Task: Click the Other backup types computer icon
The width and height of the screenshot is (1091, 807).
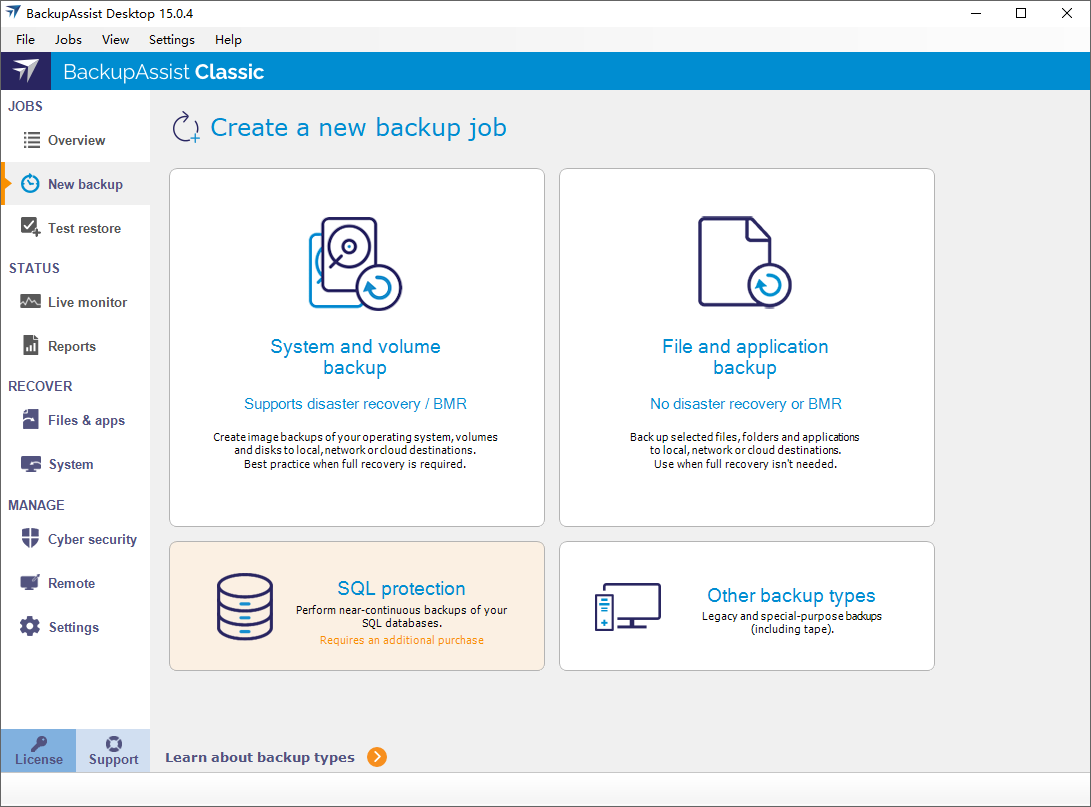Action: [x=628, y=607]
